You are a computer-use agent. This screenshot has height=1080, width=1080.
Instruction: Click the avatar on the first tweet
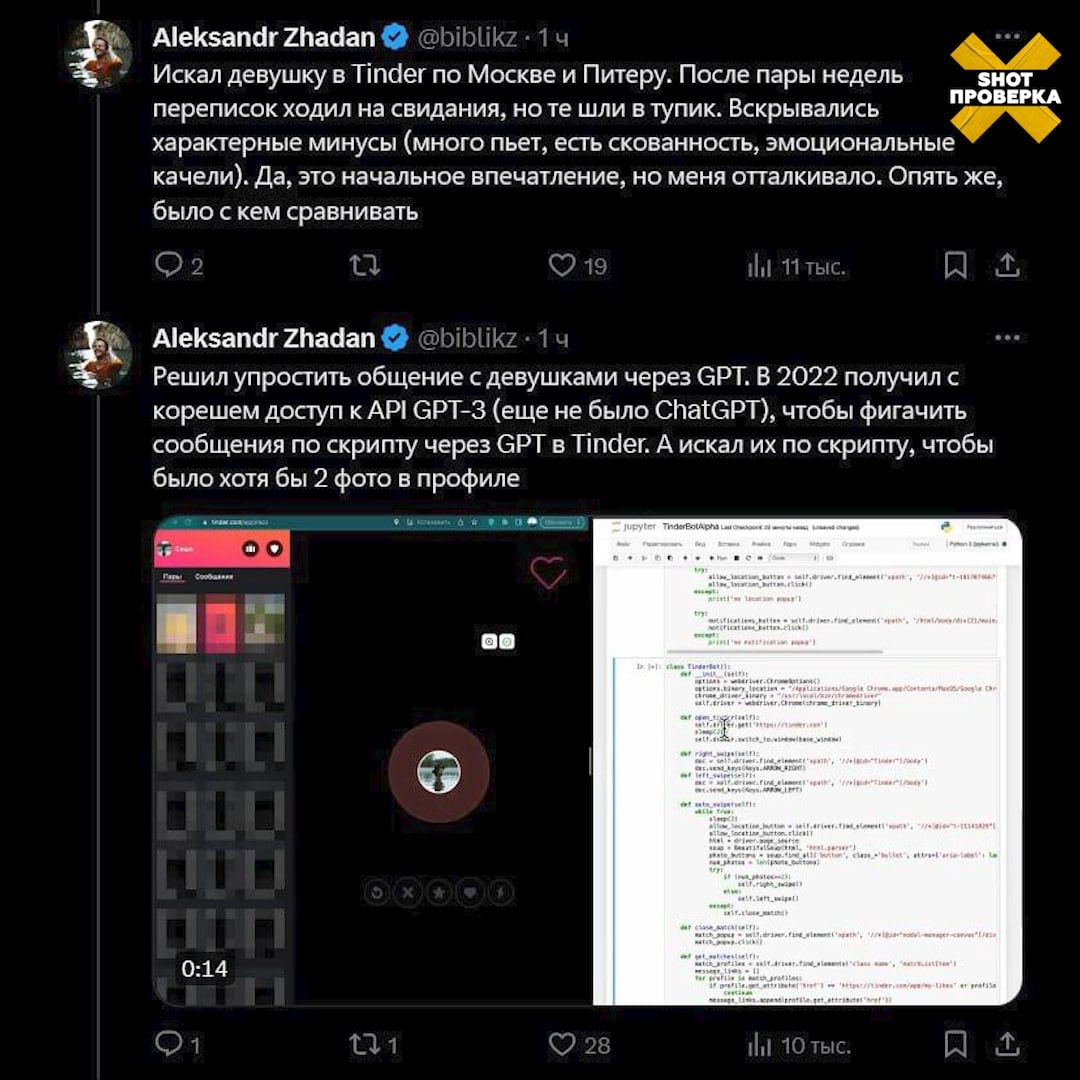click(98, 54)
